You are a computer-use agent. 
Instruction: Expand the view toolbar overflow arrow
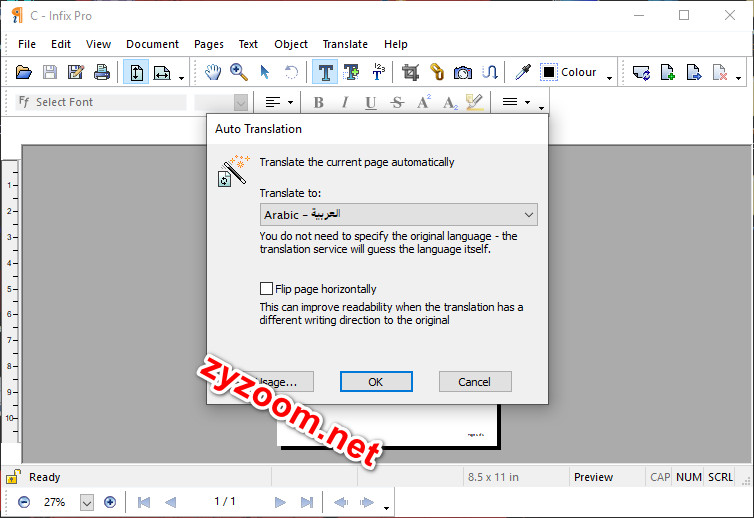[181, 78]
